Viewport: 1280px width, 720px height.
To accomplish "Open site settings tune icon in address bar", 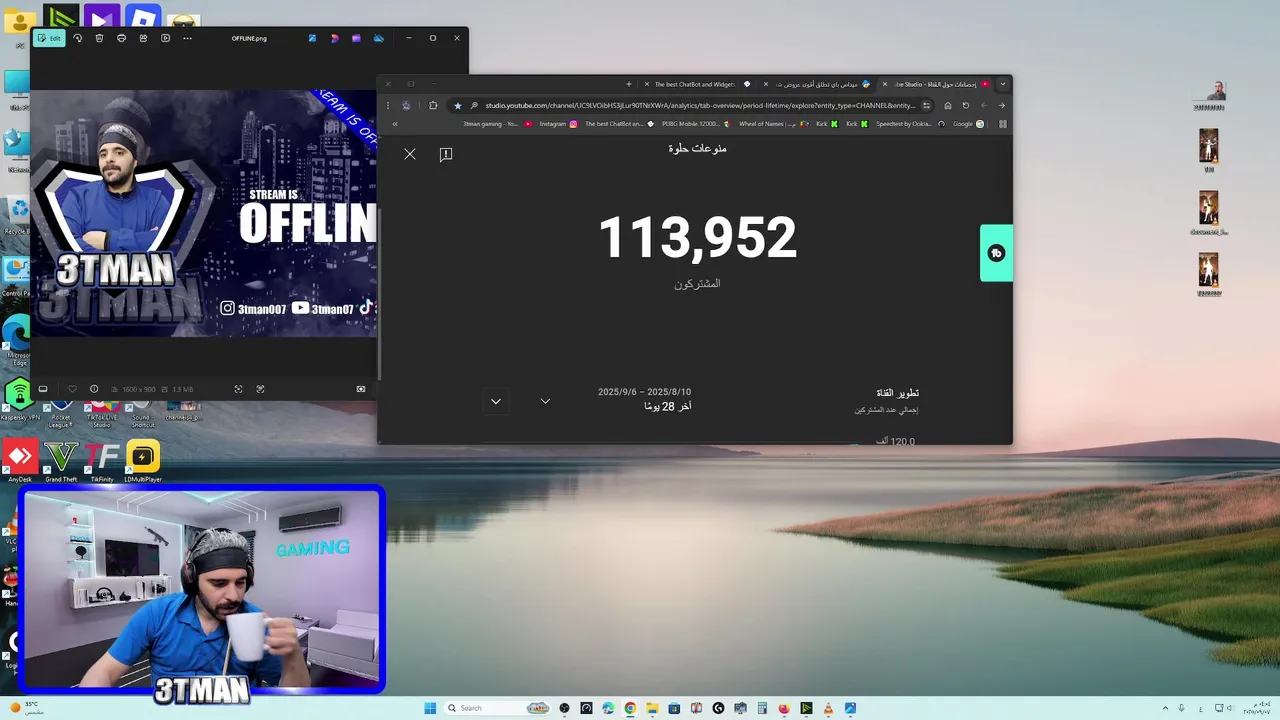I will click(x=926, y=105).
